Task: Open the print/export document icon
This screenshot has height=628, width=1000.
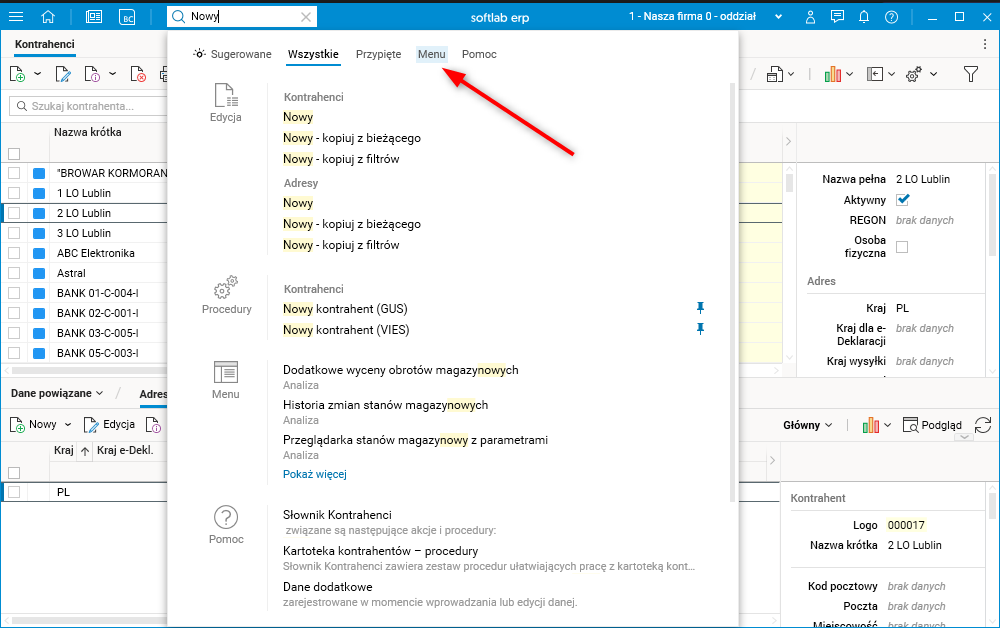Action: (x=775, y=75)
